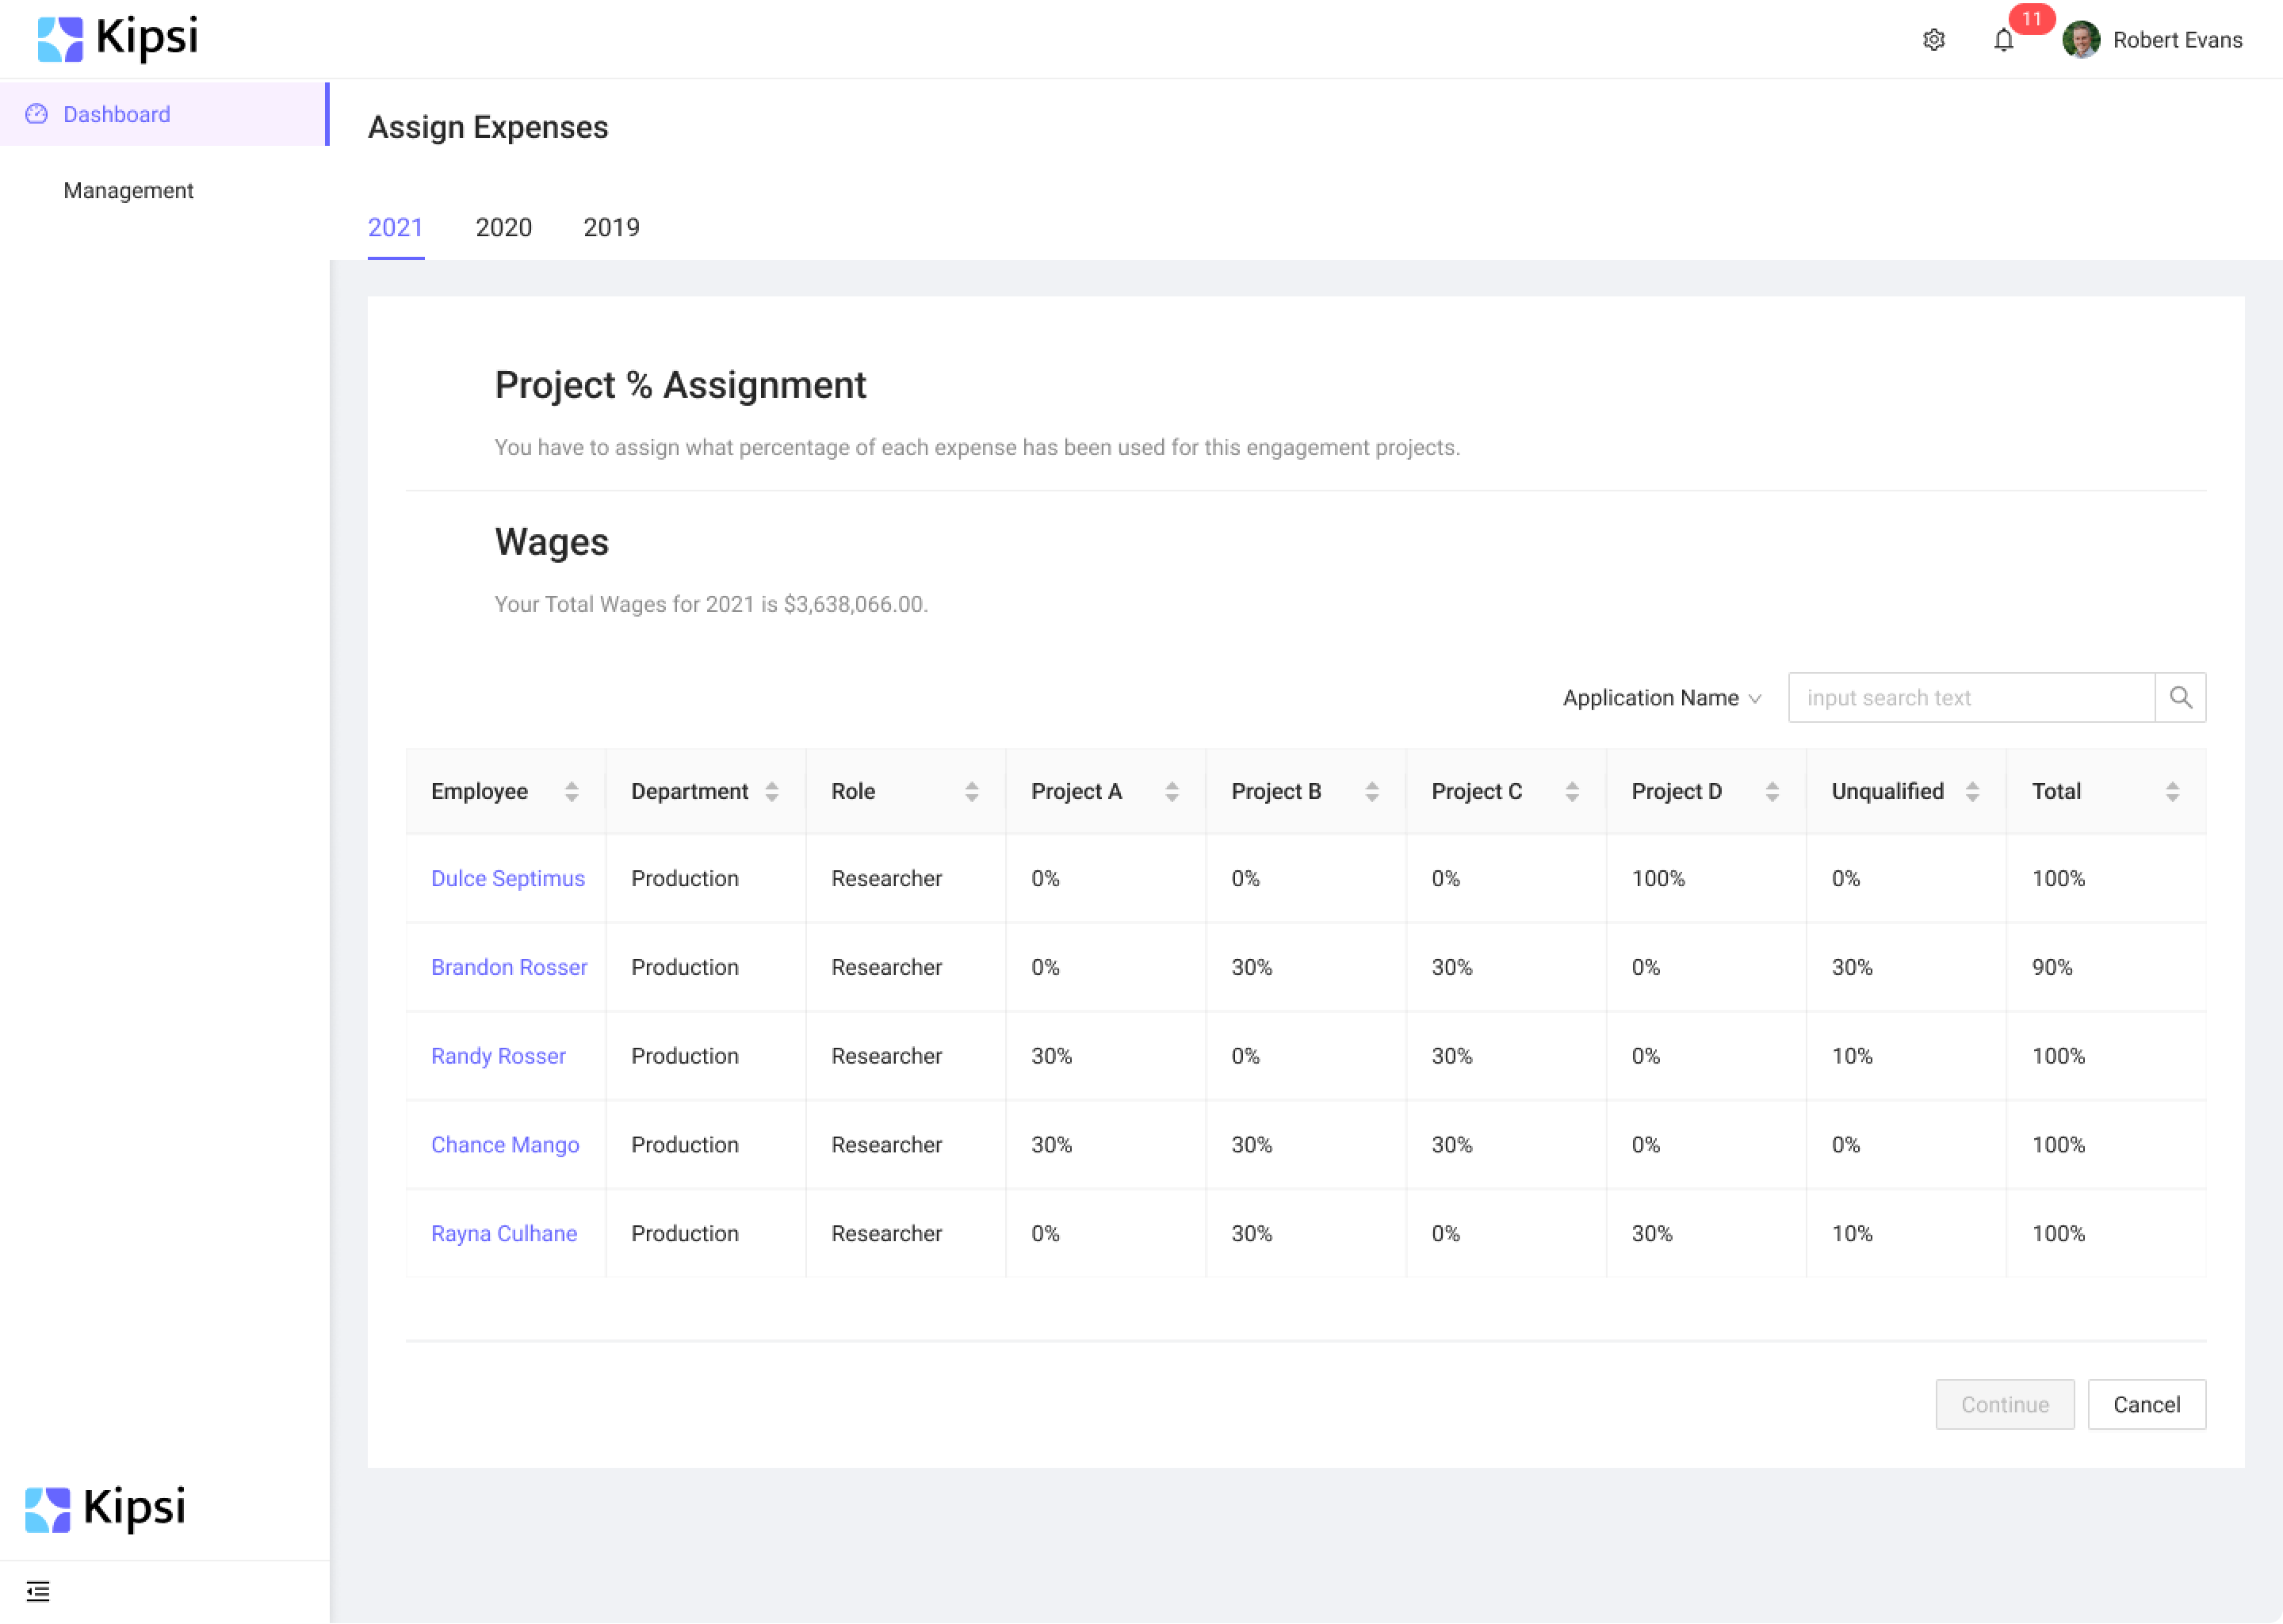Click Robert Evans profile avatar
The width and height of the screenshot is (2283, 1624).
[x=2081, y=40]
